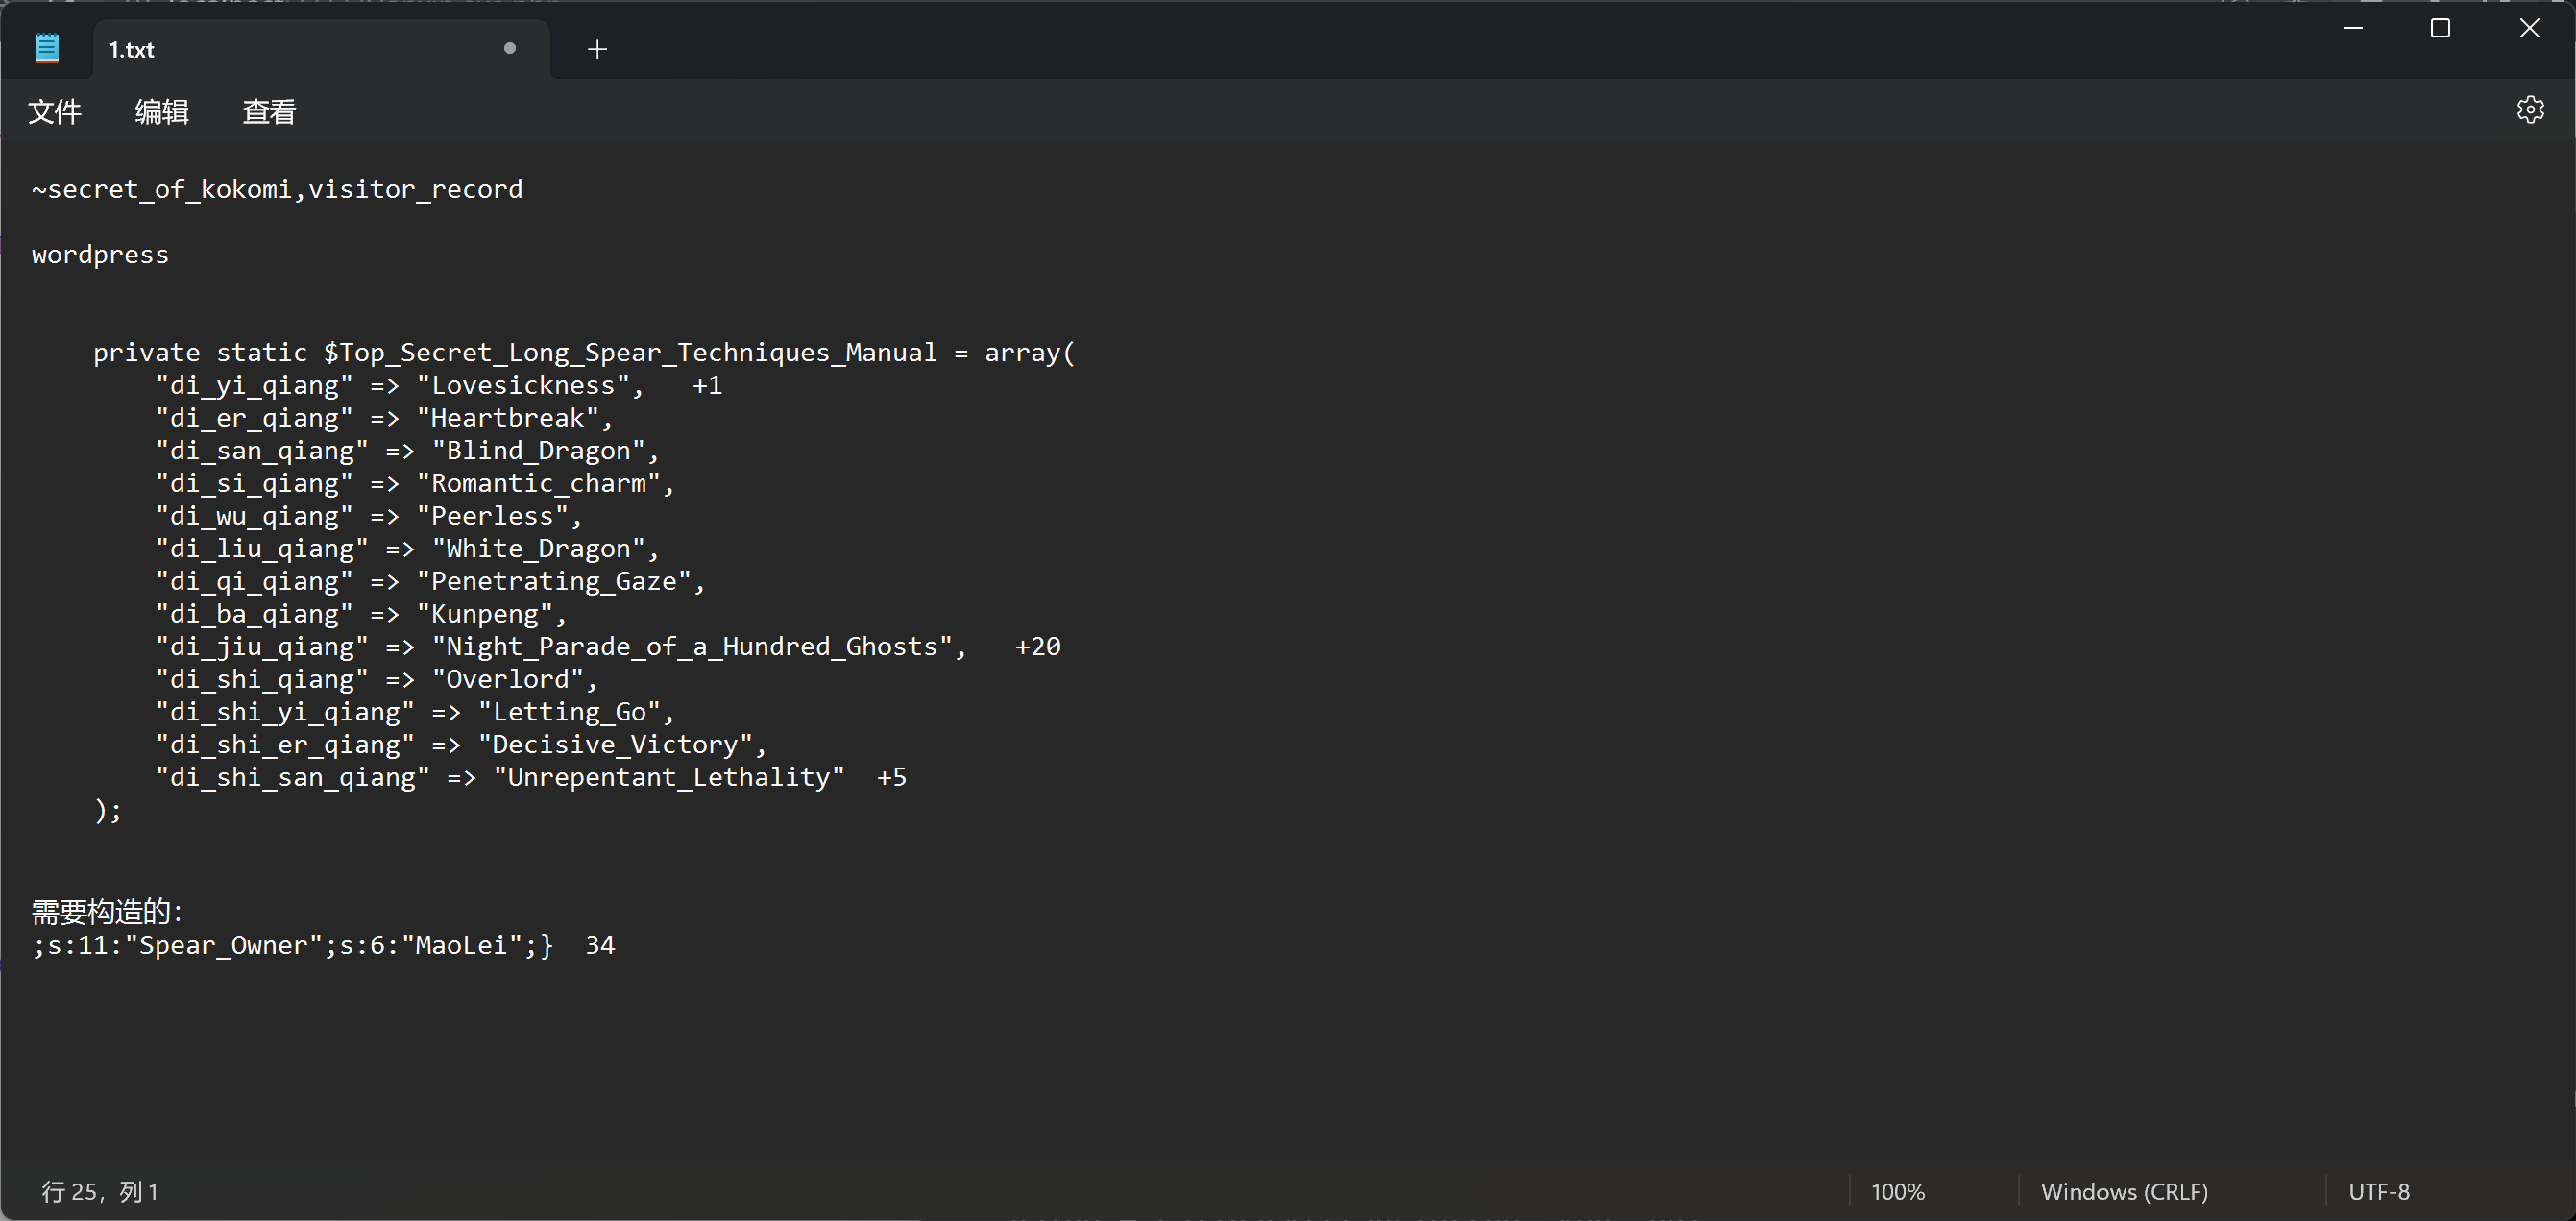
Task: Click the UTF-8 encoding indicator
Action: click(x=2377, y=1191)
